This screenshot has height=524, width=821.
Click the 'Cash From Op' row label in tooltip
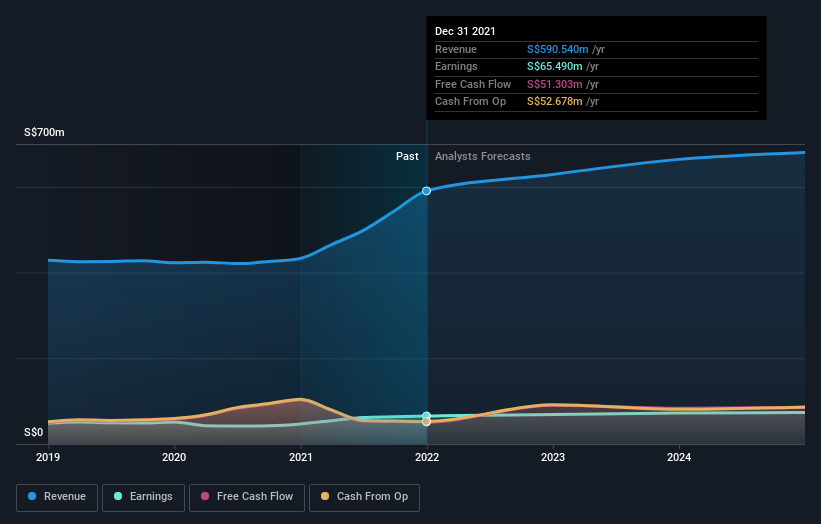470,102
